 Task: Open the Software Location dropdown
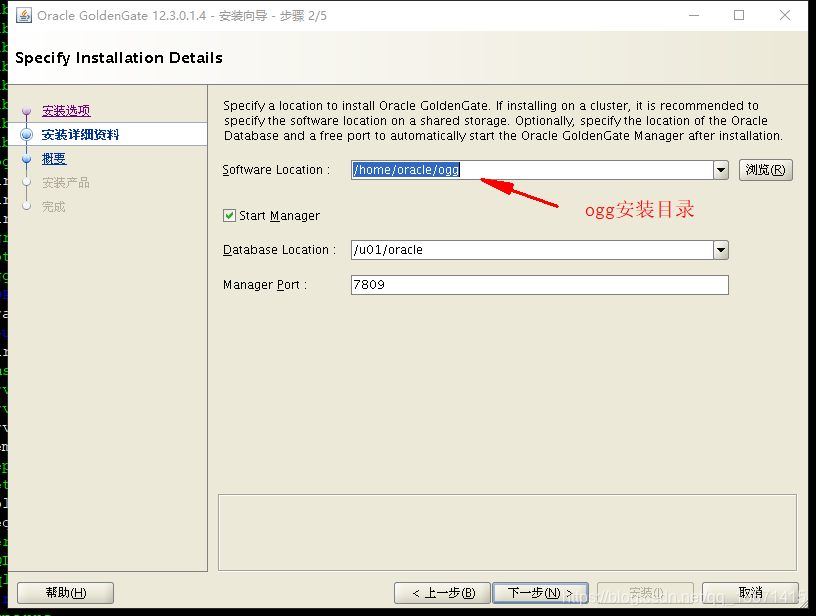[x=722, y=169]
